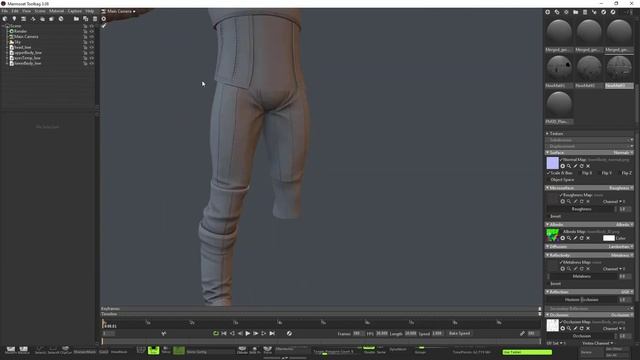Toggle Invert under Microsurface
The width and height of the screenshot is (640, 360).
coord(548,216)
